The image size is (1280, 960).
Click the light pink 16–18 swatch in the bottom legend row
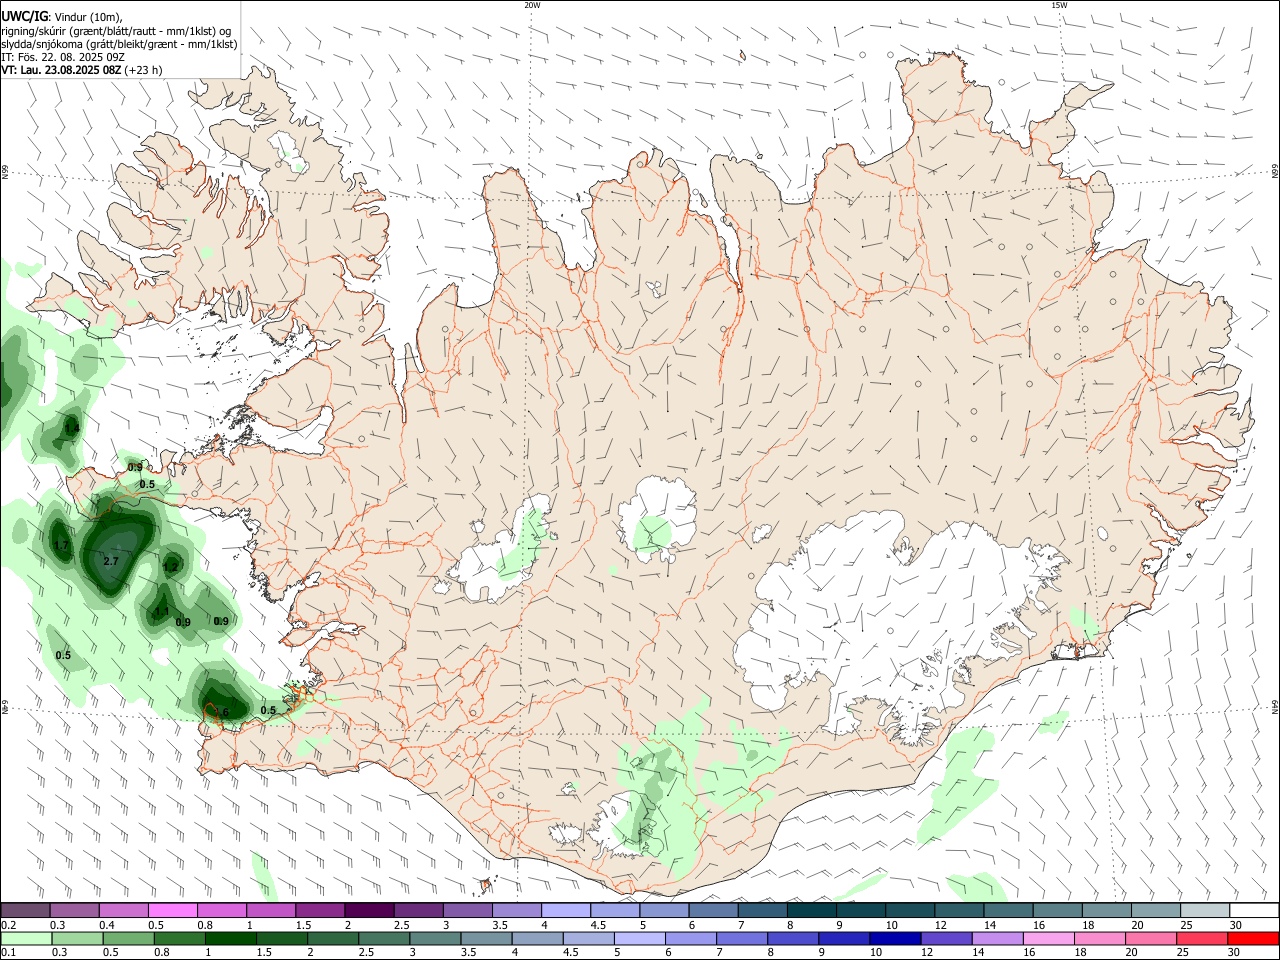(1049, 938)
